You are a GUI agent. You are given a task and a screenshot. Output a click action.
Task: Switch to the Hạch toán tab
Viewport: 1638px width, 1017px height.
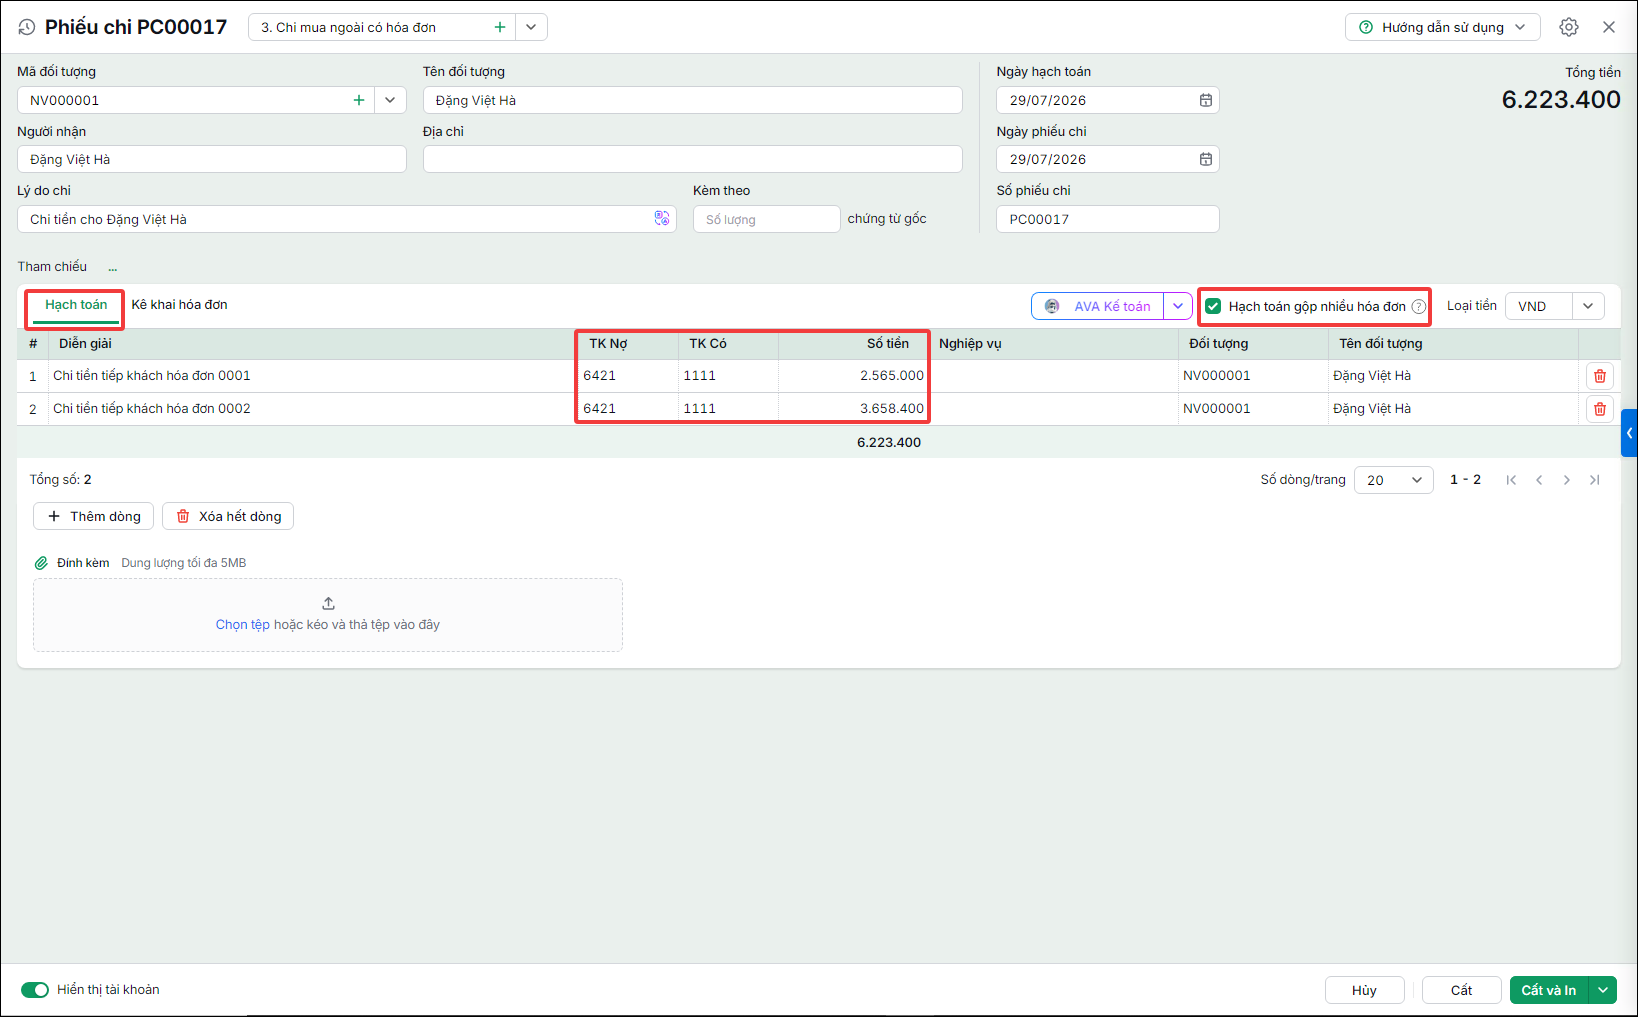click(76, 305)
